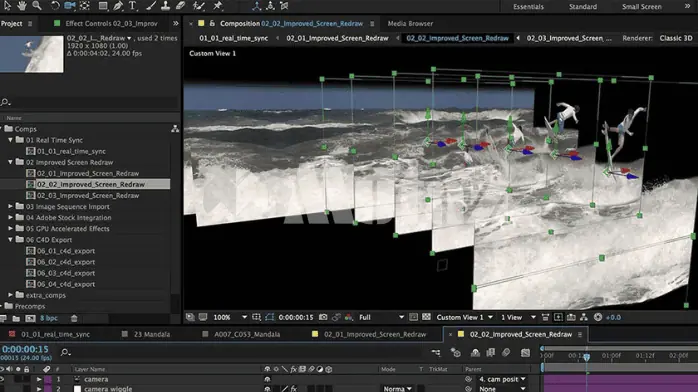Expand the extra_comps folder
698x392 pixels.
click(11, 295)
